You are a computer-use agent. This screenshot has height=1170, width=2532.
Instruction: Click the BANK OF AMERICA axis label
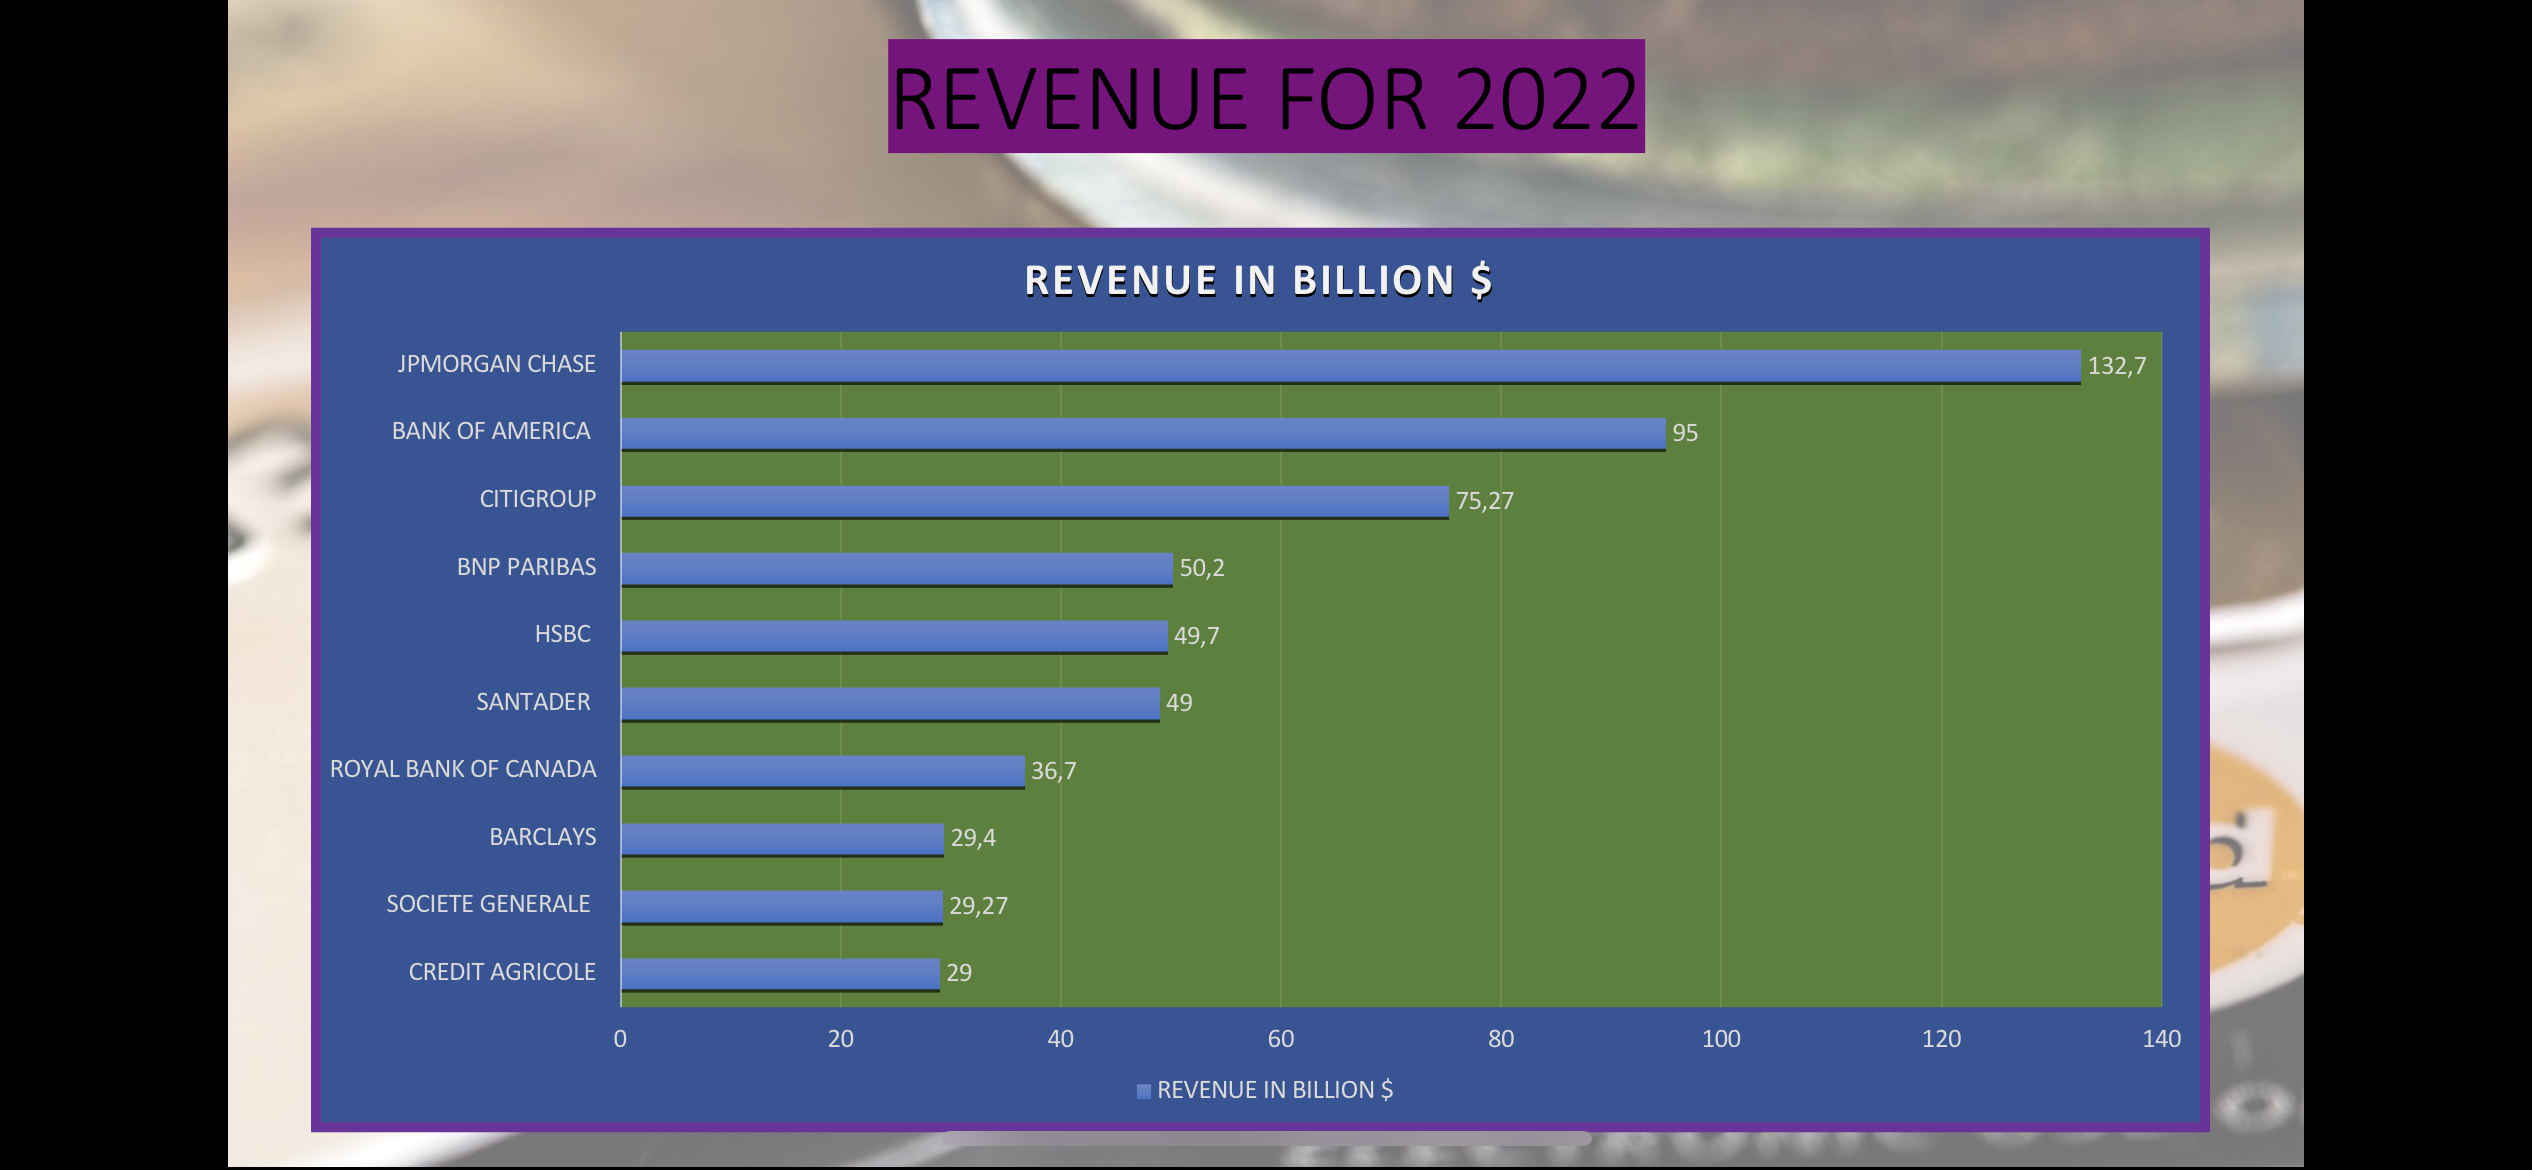[x=491, y=431]
